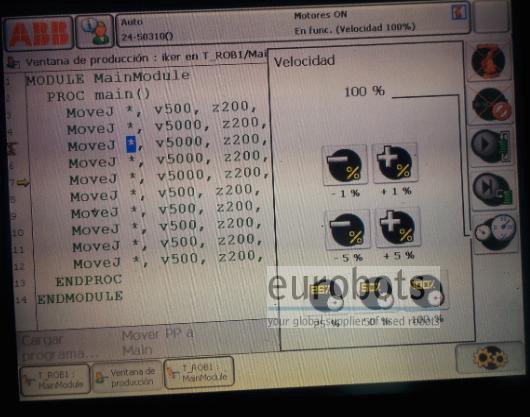The width and height of the screenshot is (530, 417).
Task: Select the ENDMODULE line
Action: pyautogui.click(x=80, y=298)
